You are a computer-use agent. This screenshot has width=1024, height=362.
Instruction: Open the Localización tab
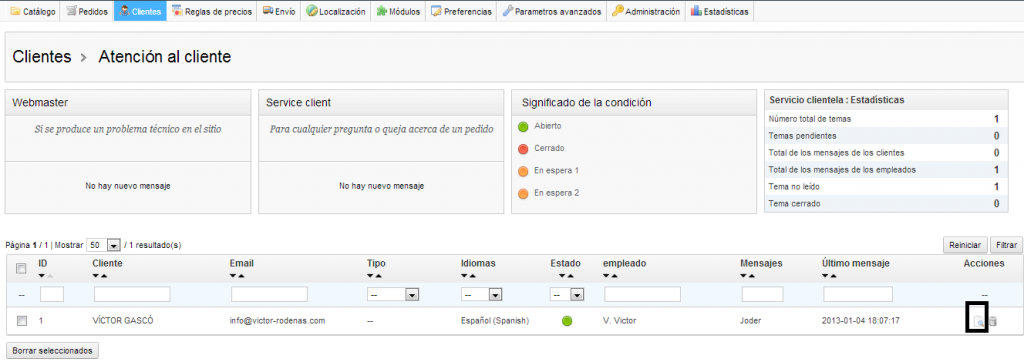[336, 11]
